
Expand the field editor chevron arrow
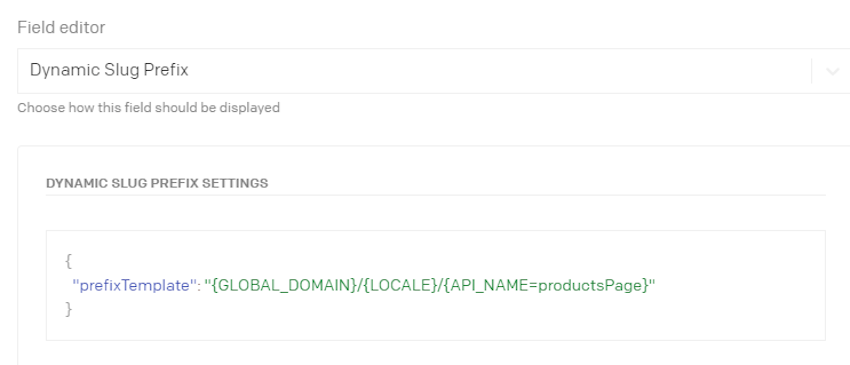(832, 71)
